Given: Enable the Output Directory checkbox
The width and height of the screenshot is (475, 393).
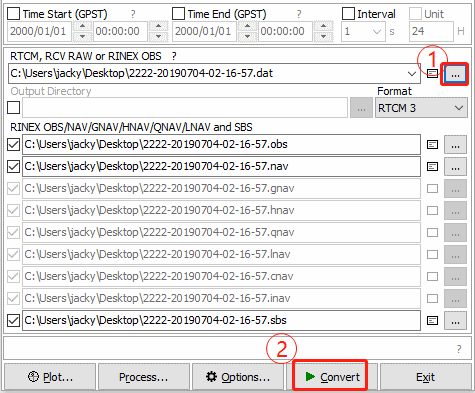Looking at the screenshot, I should (x=13, y=108).
